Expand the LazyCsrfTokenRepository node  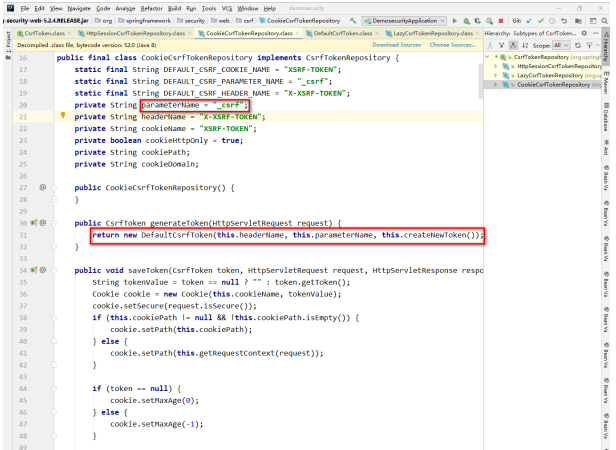click(x=495, y=75)
